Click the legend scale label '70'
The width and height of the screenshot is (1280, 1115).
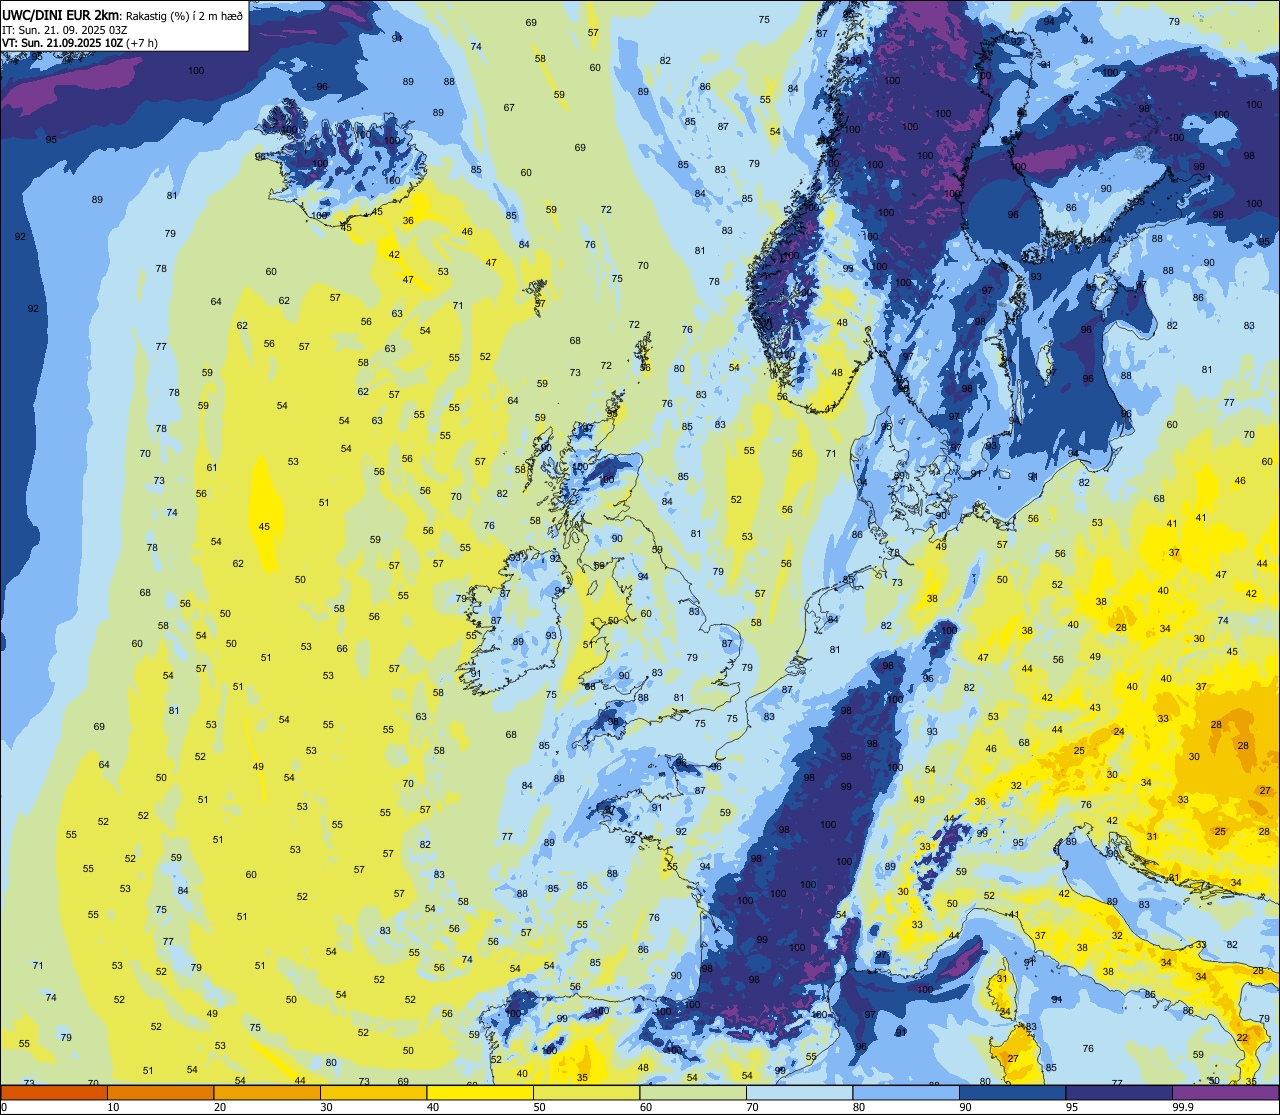pyautogui.click(x=752, y=1107)
